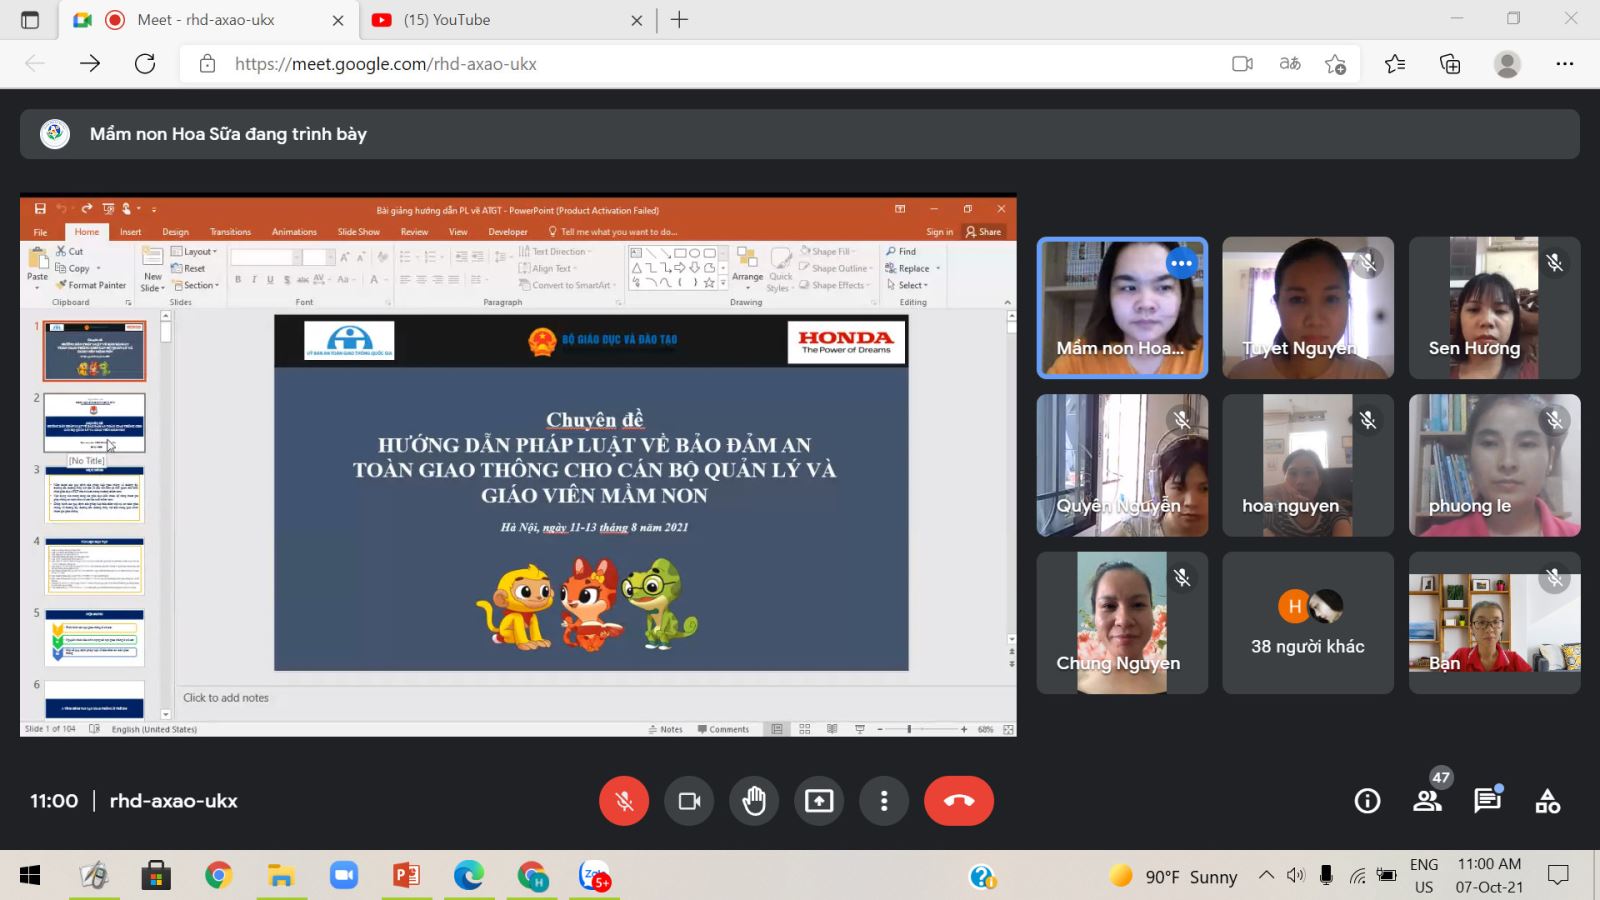Raise hand in the meeting
The width and height of the screenshot is (1600, 900).
(x=754, y=801)
